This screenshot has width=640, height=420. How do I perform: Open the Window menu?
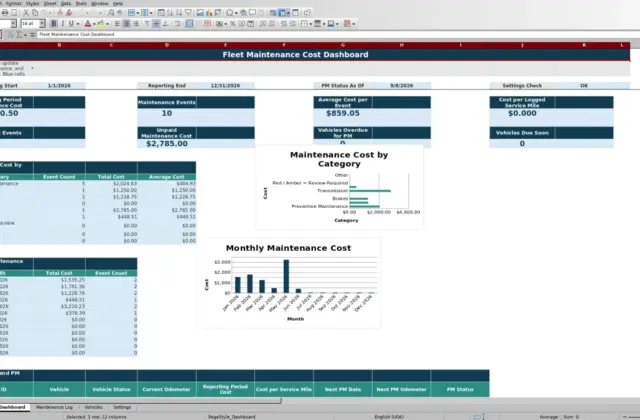pyautogui.click(x=100, y=3)
